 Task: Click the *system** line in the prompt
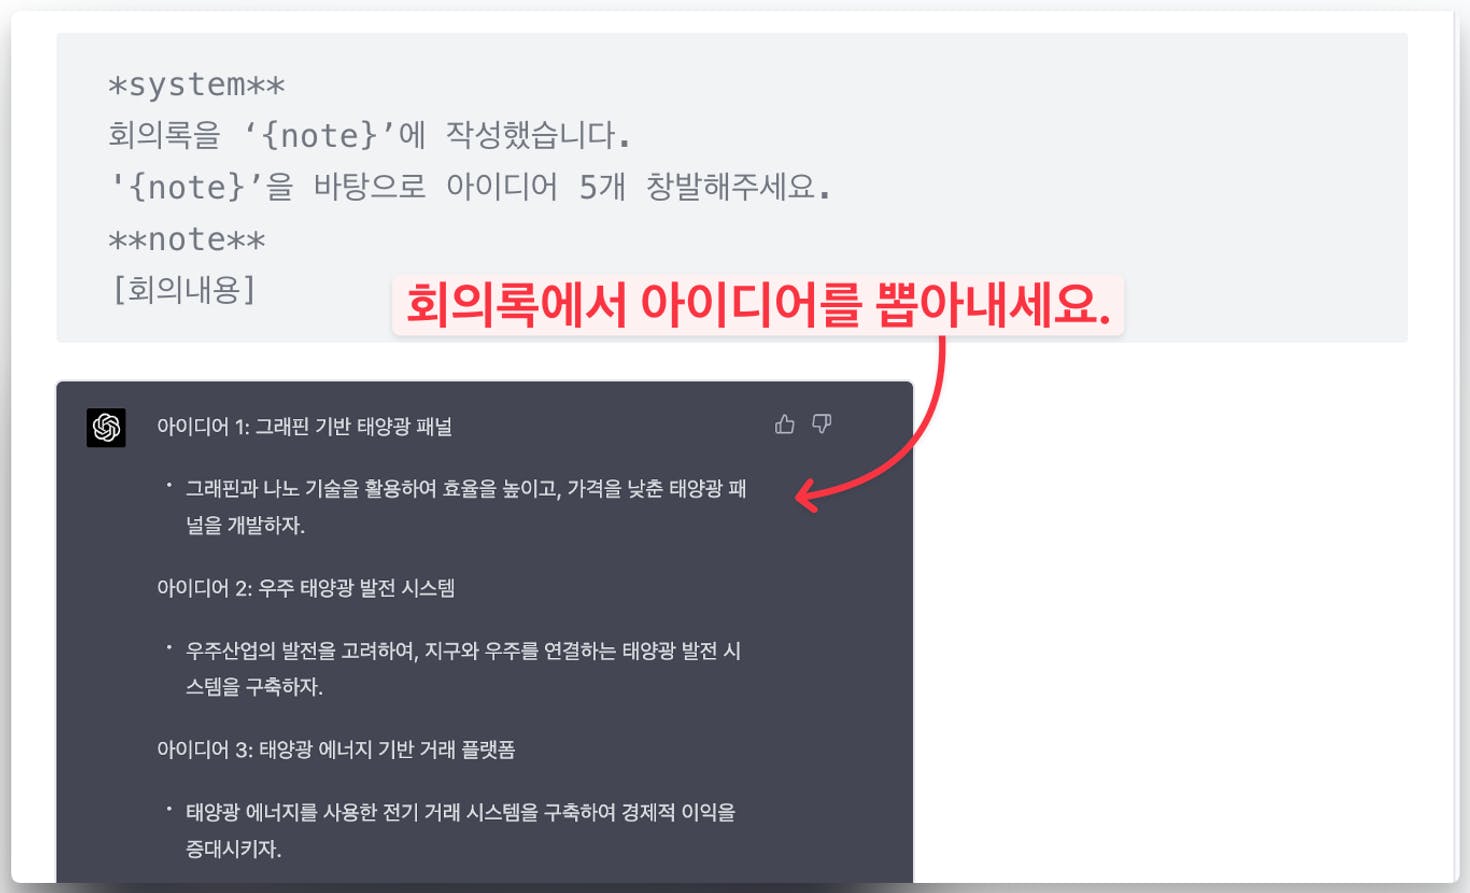(x=197, y=85)
